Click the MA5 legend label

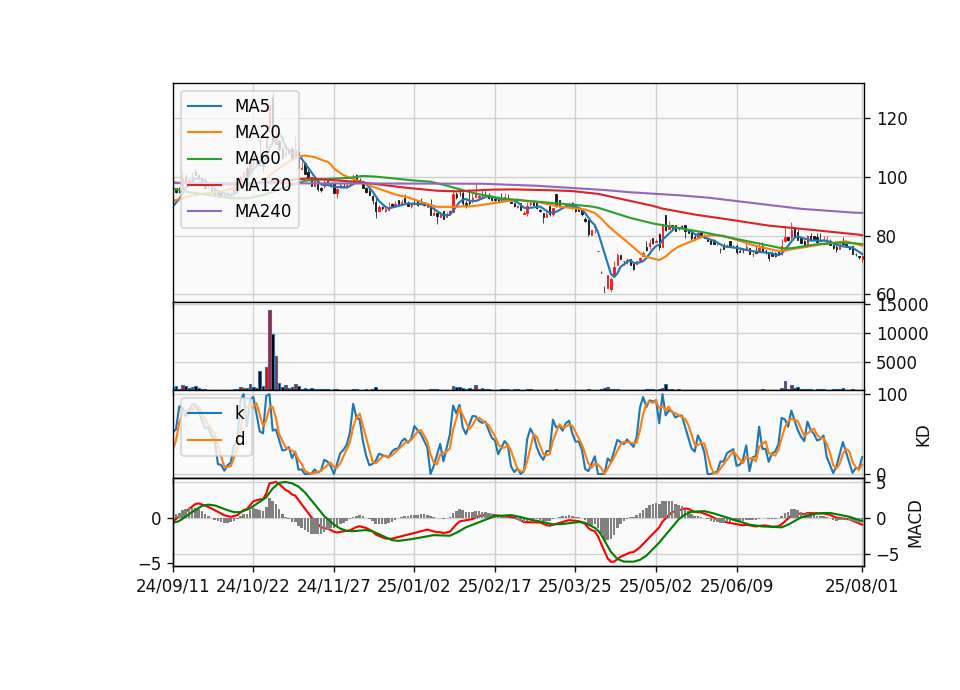(252, 106)
